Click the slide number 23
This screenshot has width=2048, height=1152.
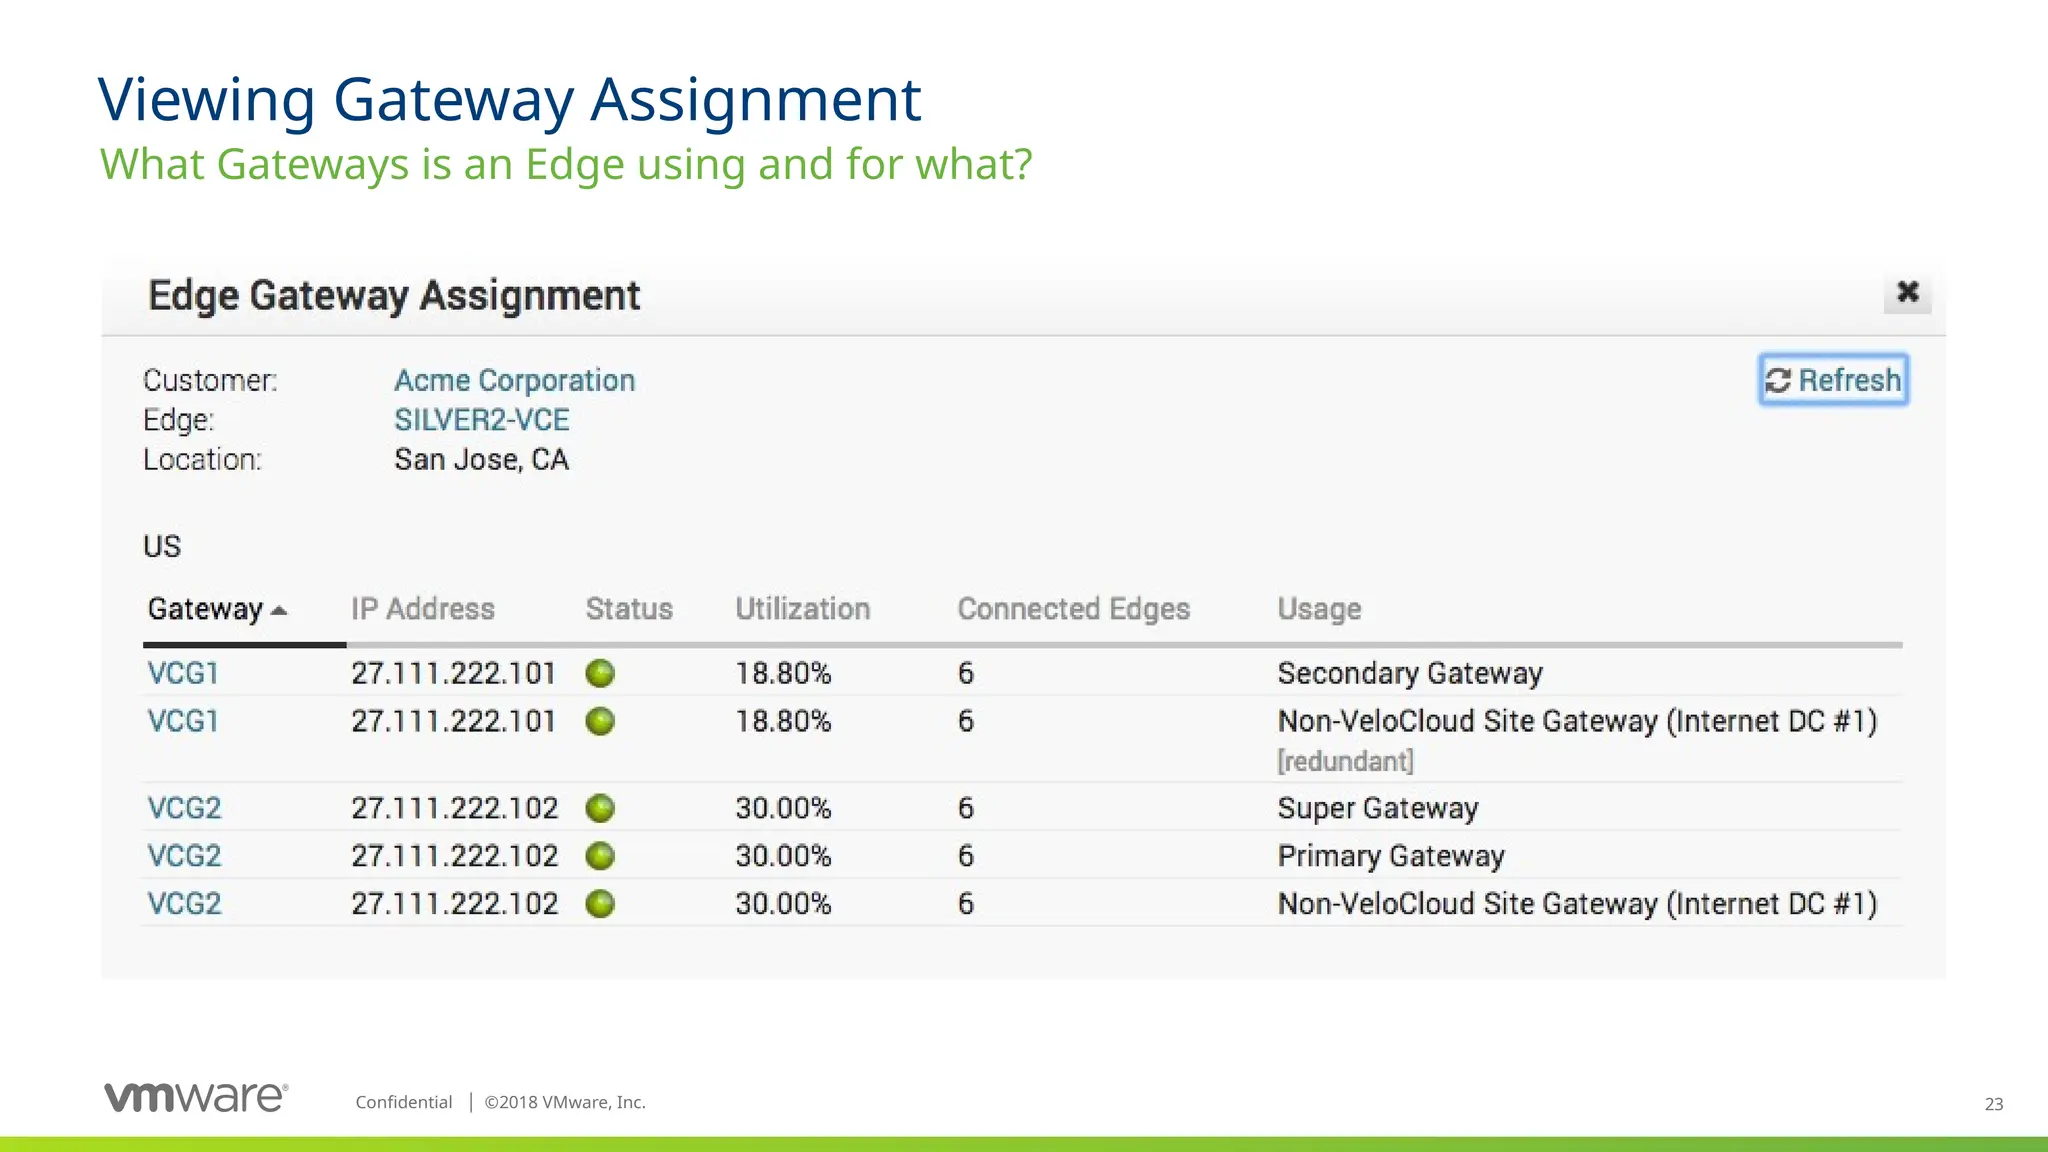tap(1993, 1104)
